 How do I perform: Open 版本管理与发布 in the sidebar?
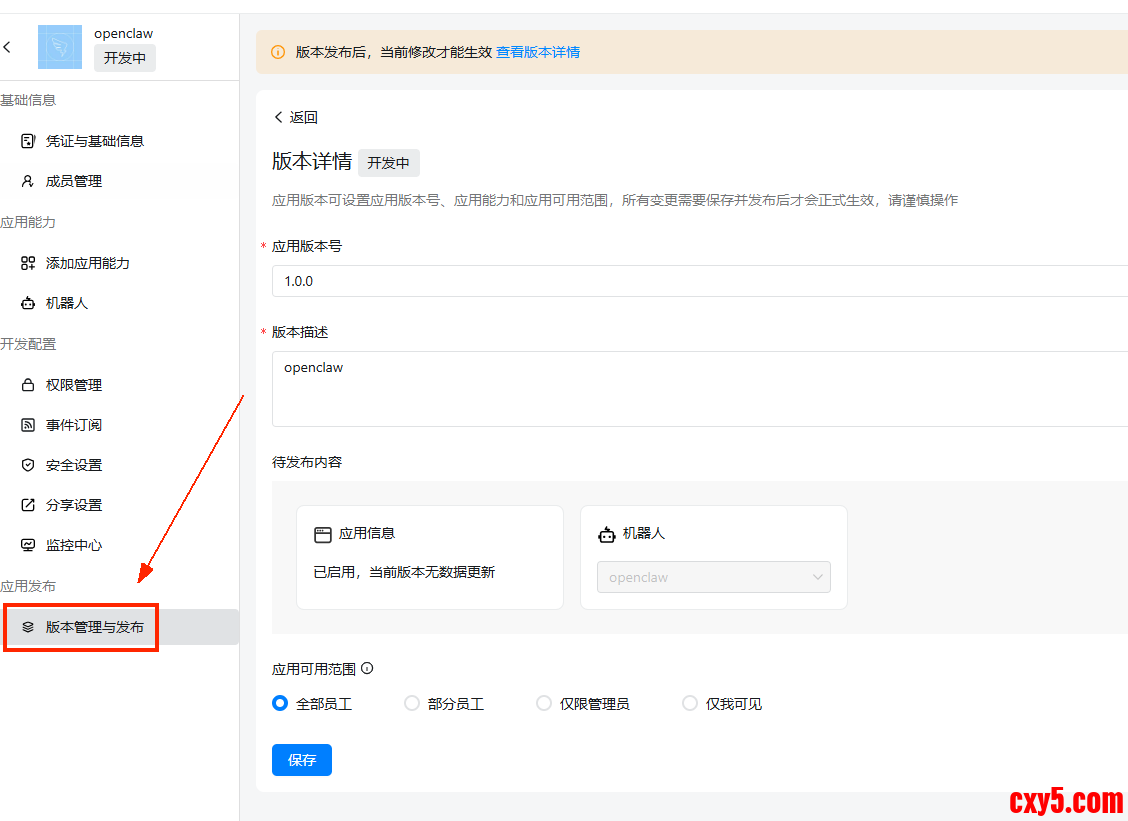pyautogui.click(x=94, y=627)
